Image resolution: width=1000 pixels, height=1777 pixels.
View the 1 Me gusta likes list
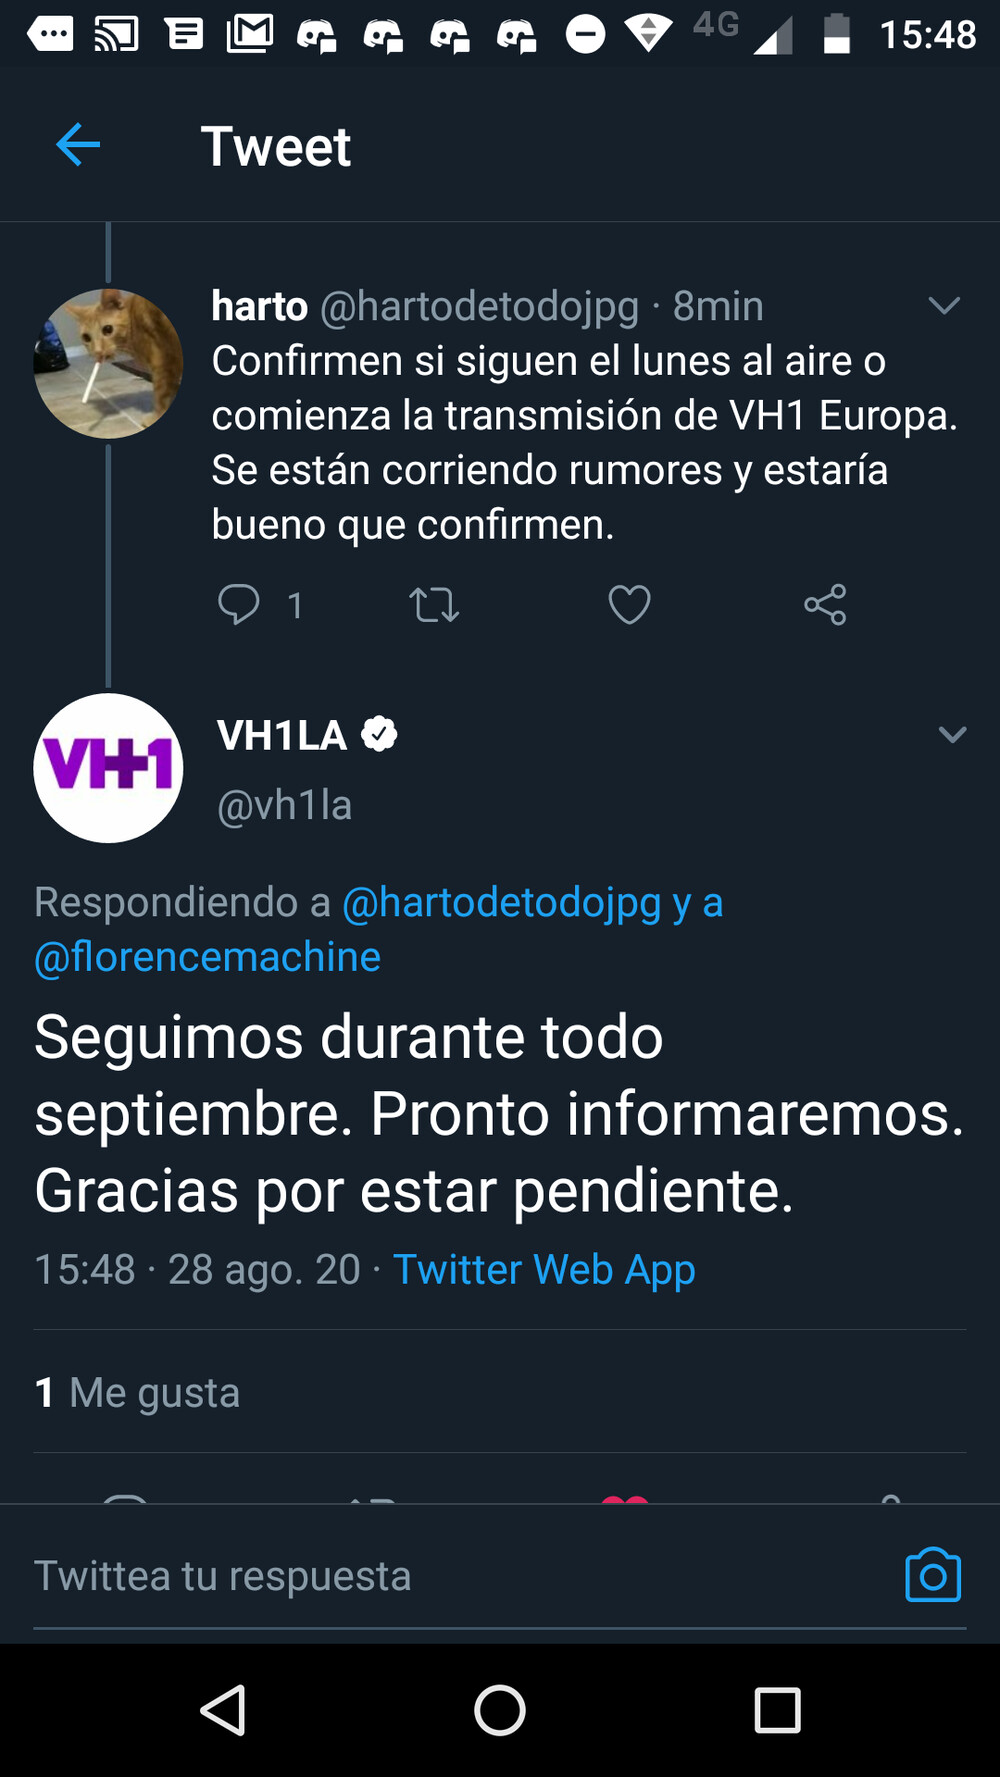tap(137, 1392)
